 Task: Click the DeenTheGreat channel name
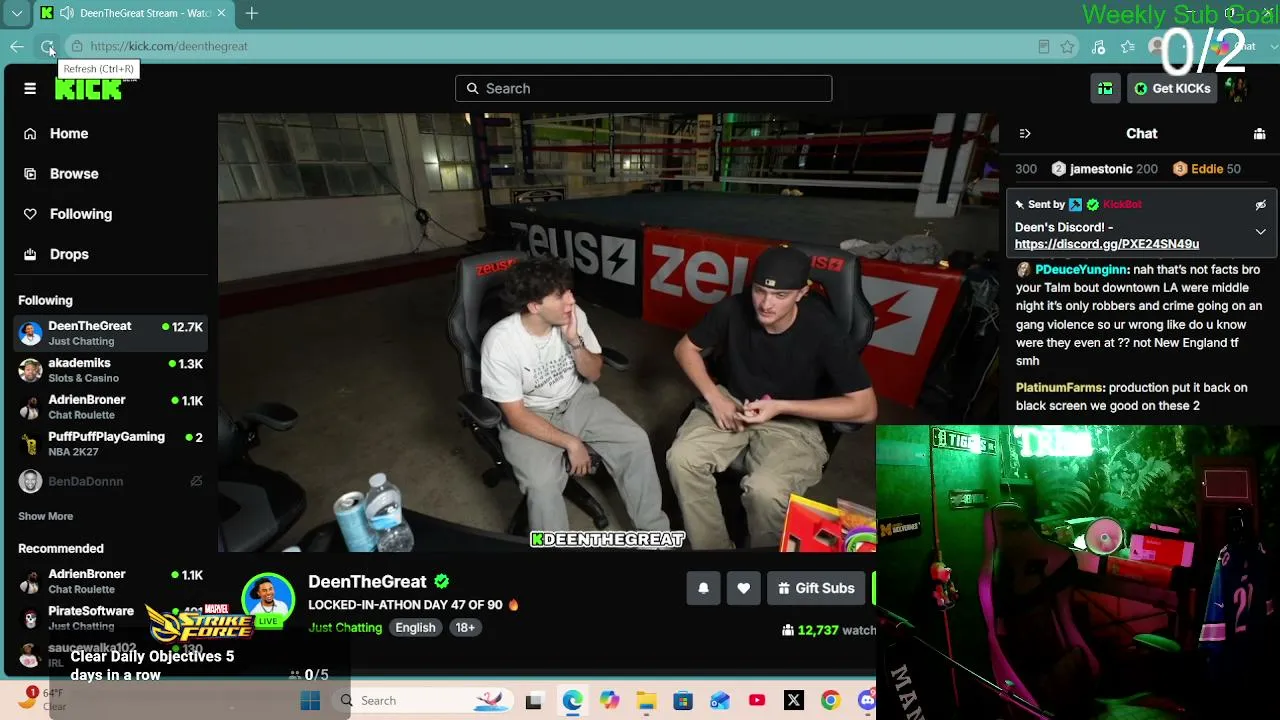pyautogui.click(x=367, y=581)
